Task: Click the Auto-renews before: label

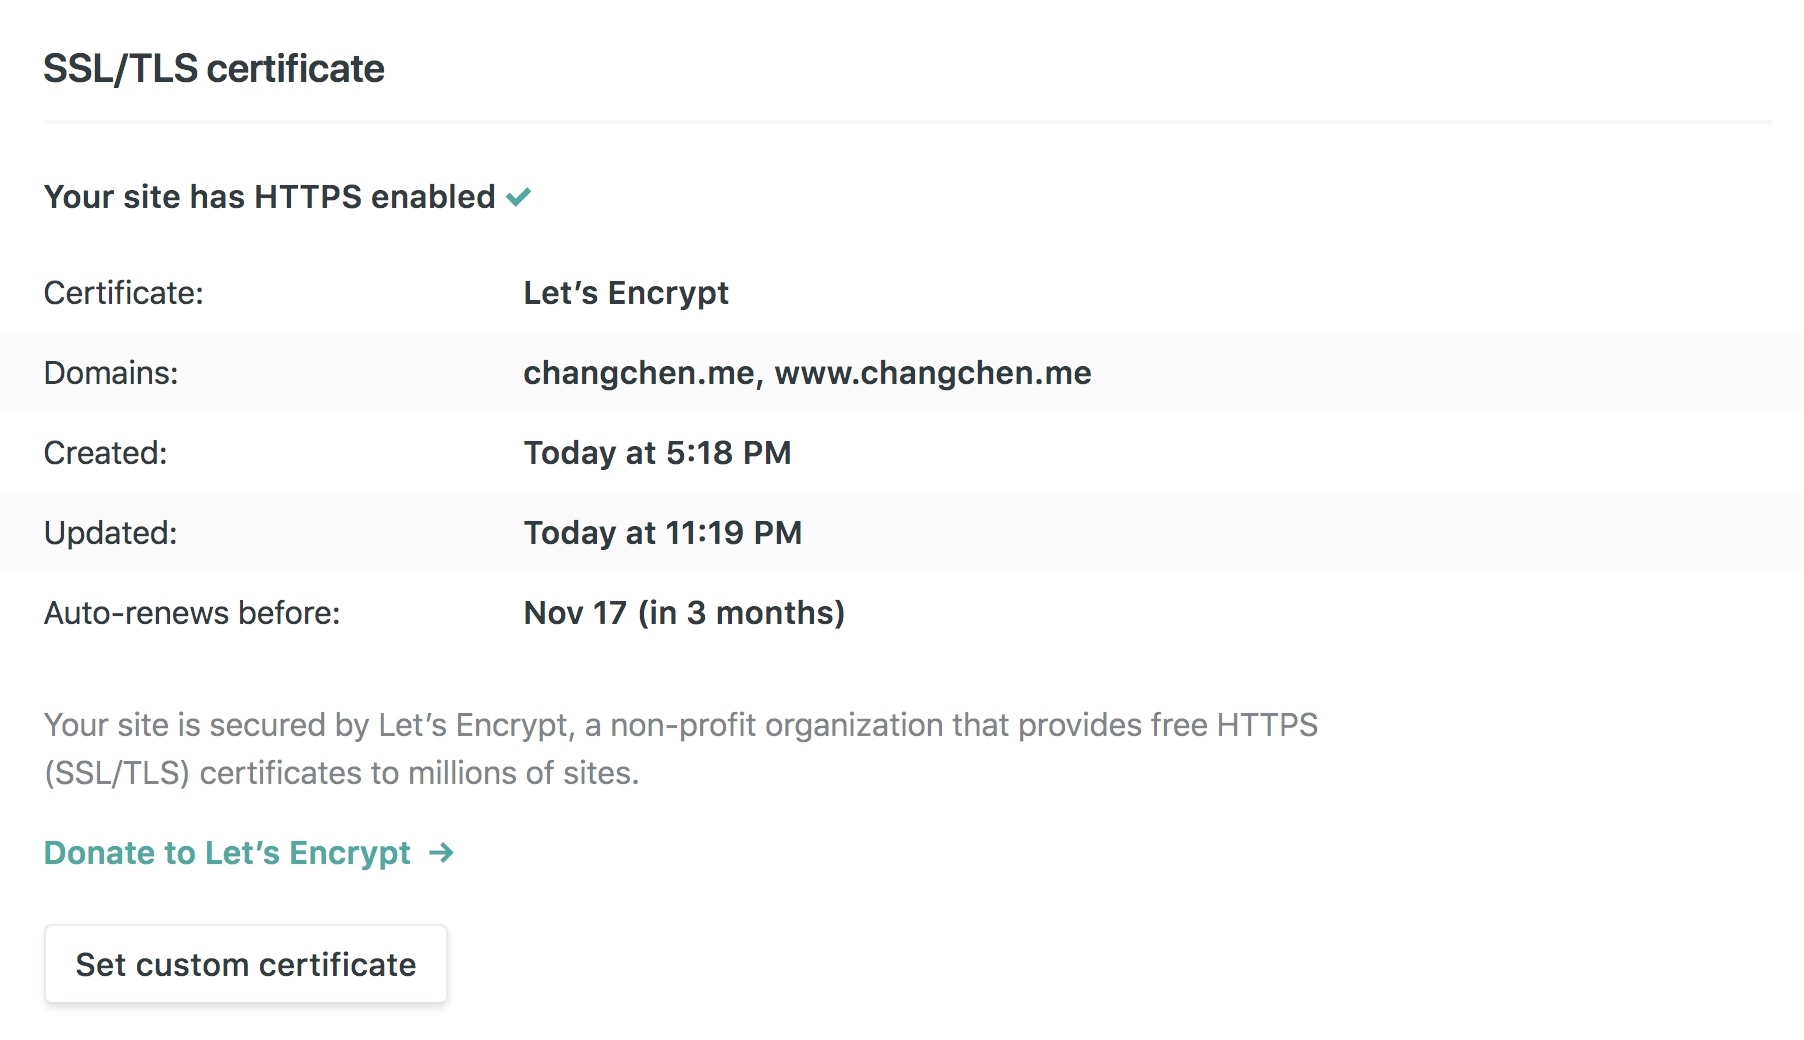Action: 192,613
